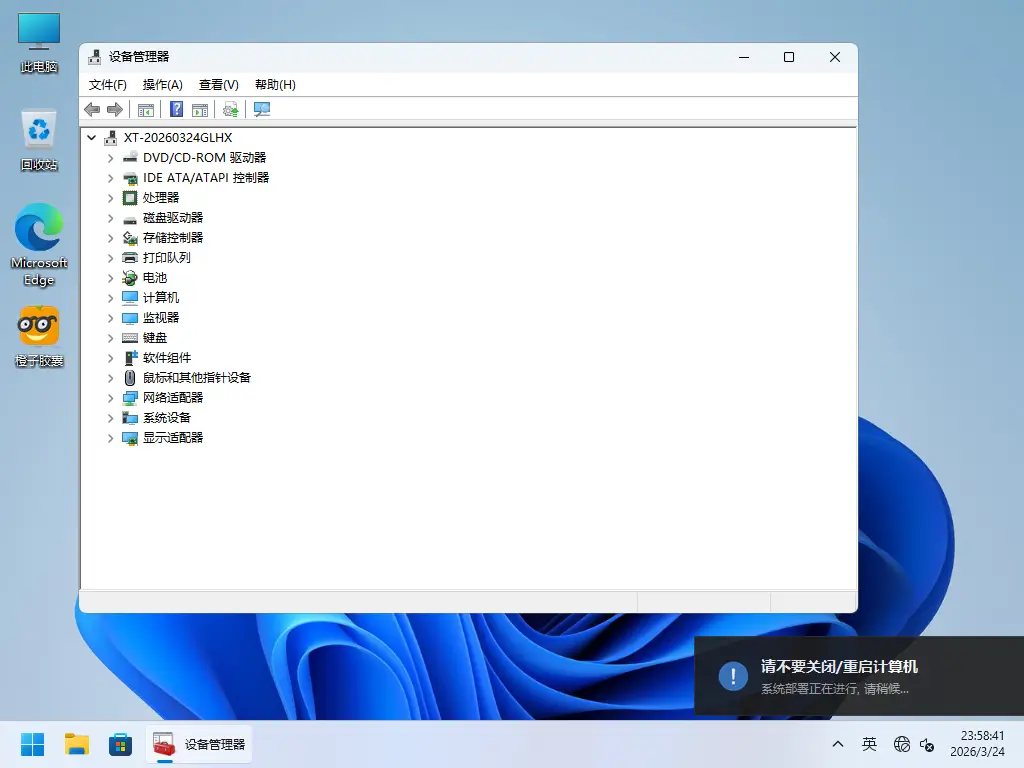This screenshot has height=768, width=1024.
Task: Expand the 处理器 category
Action: 110,198
